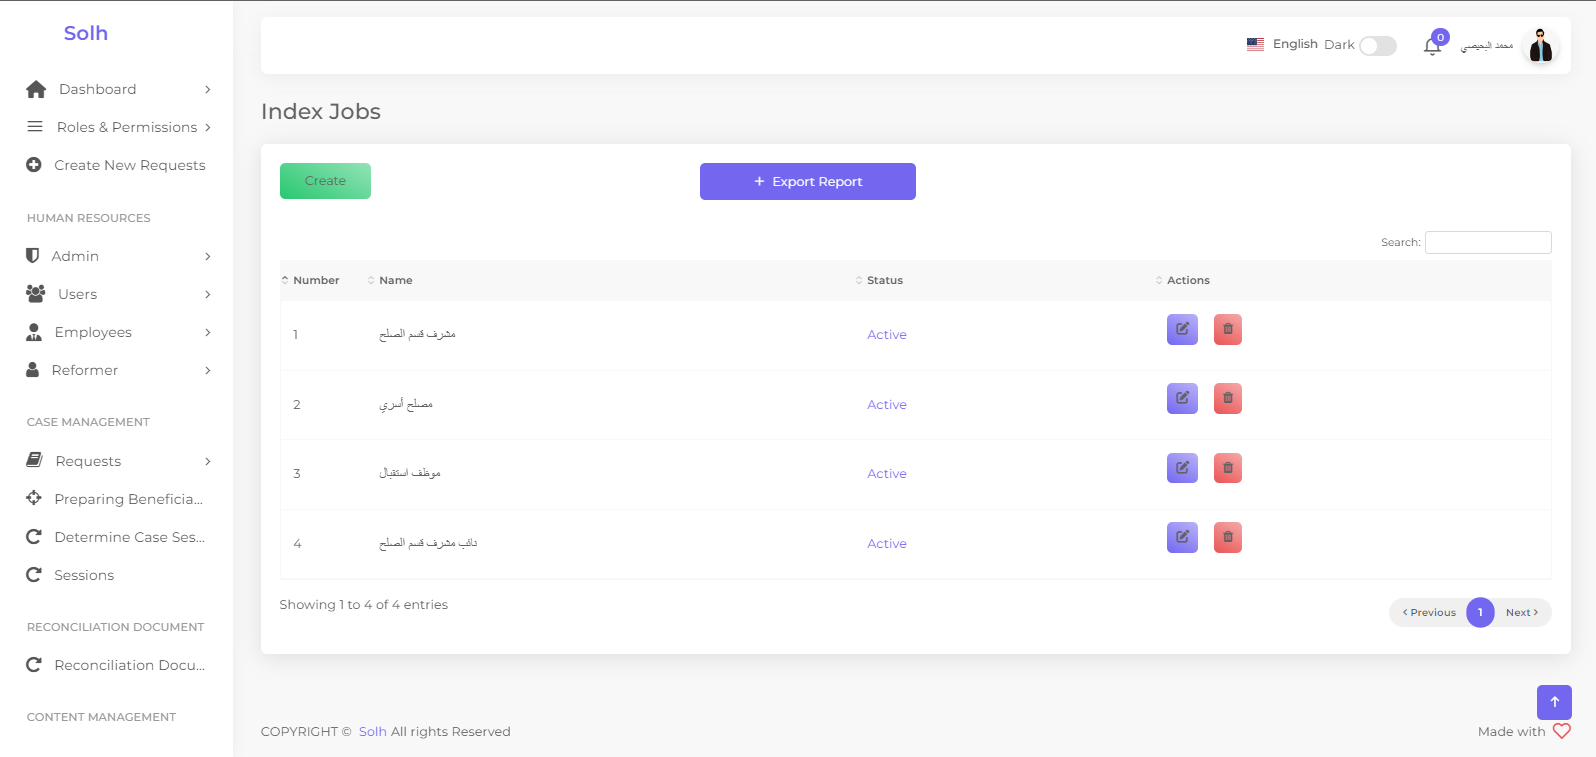Click the red delete icon for job row 2
The height and width of the screenshot is (757, 1596).
[1227, 399]
